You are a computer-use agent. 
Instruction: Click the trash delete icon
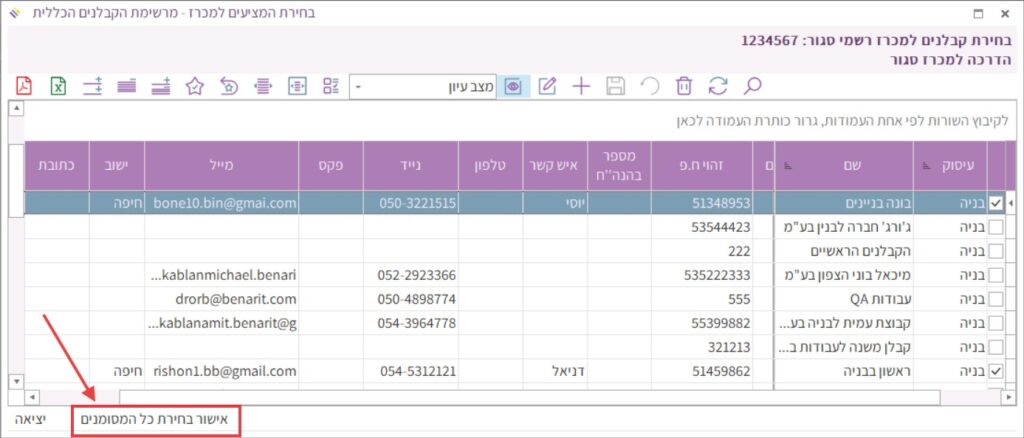pos(684,86)
